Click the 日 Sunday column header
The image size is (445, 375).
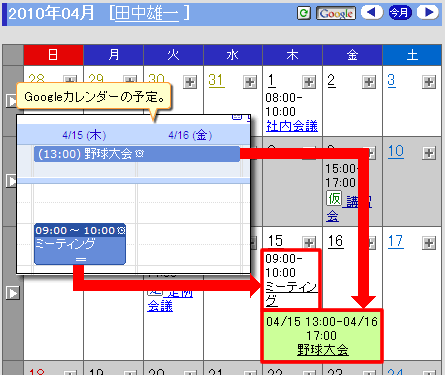coord(53,55)
